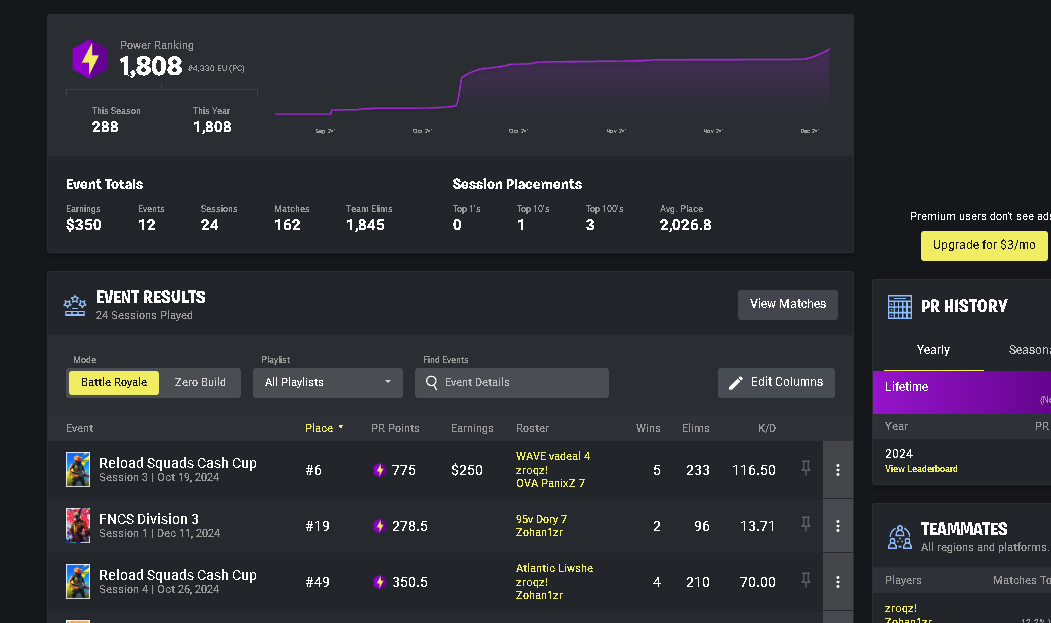Click the Roster column header
This screenshot has width=1051, height=623.
[x=532, y=428]
